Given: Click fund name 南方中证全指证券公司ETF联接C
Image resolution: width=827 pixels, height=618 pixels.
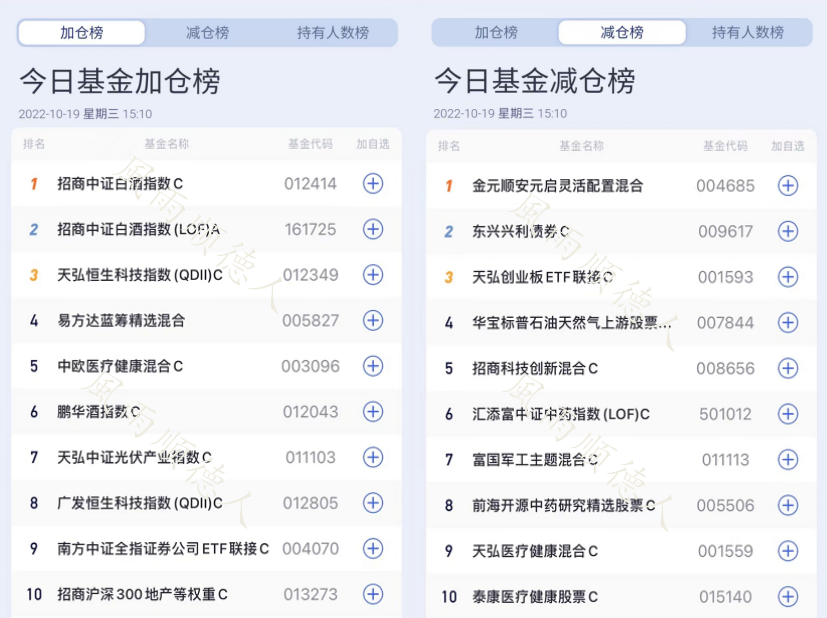Looking at the screenshot, I should point(163,548).
